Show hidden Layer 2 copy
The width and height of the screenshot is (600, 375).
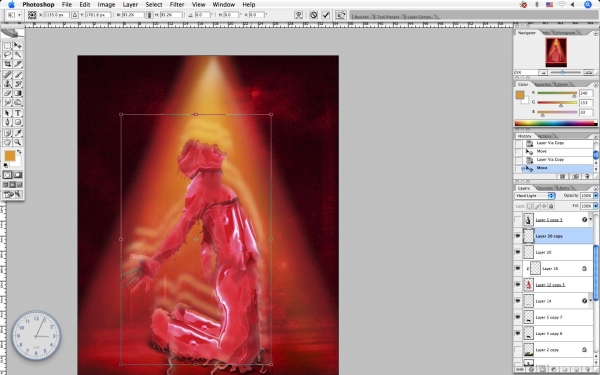[518, 350]
